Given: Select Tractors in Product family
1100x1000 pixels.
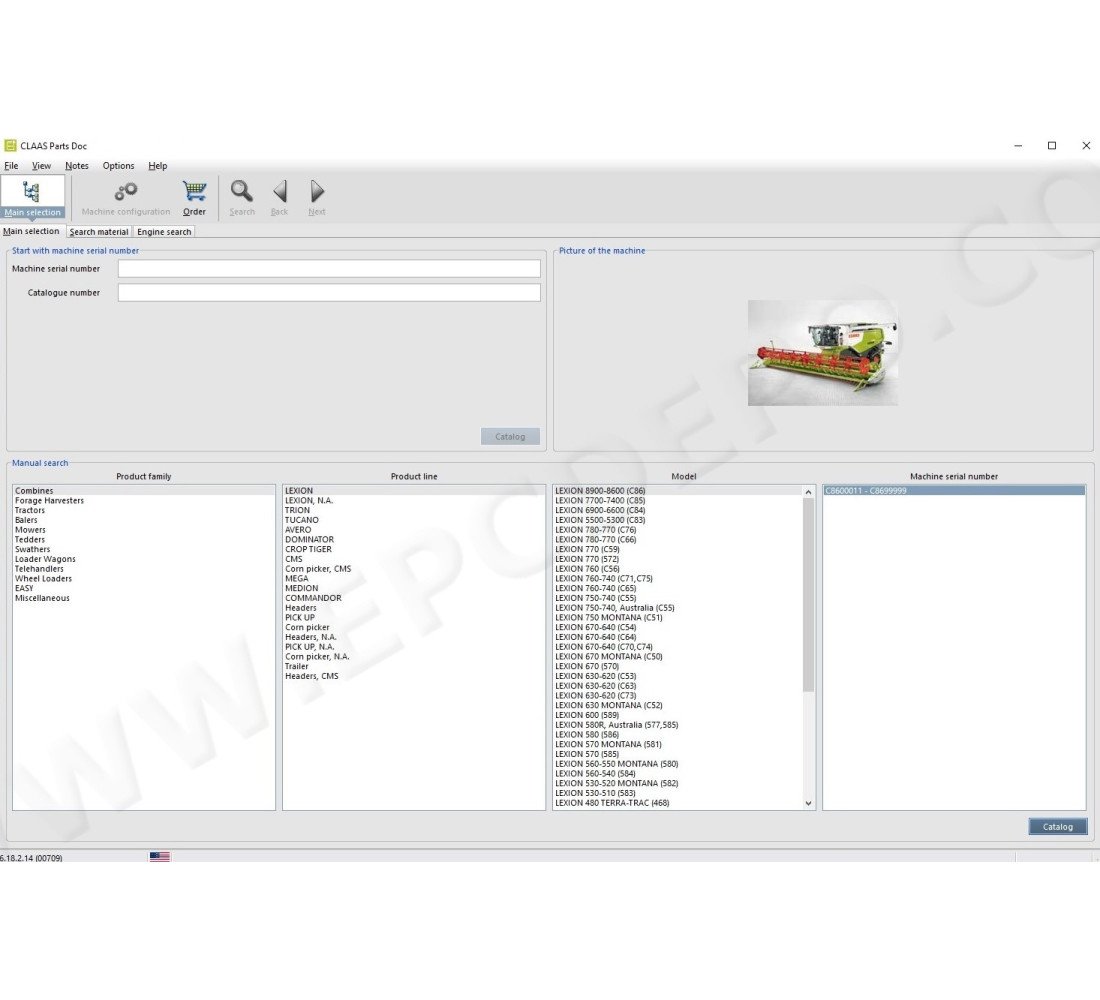Looking at the screenshot, I should pos(144,511).
